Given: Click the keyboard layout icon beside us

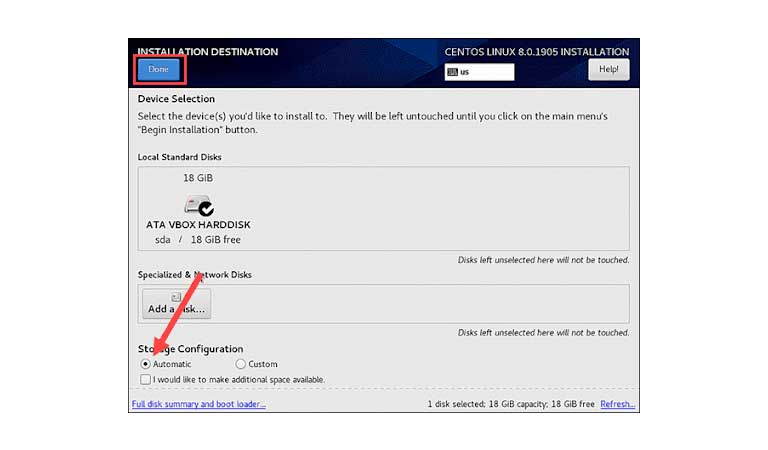Looking at the screenshot, I should pos(452,72).
